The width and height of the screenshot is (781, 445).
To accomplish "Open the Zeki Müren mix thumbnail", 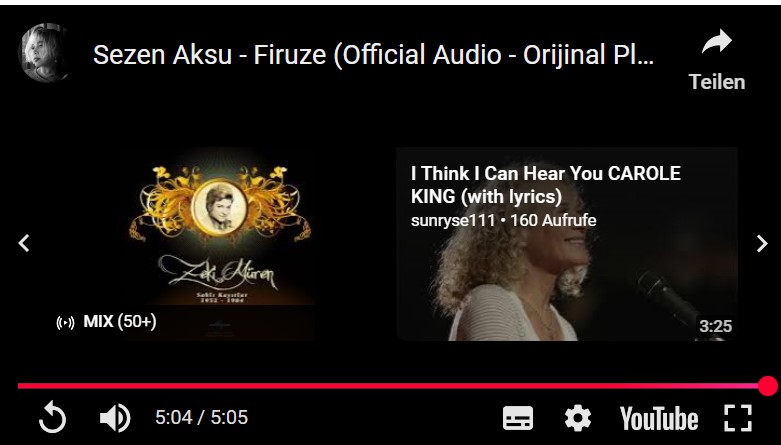I will click(220, 243).
